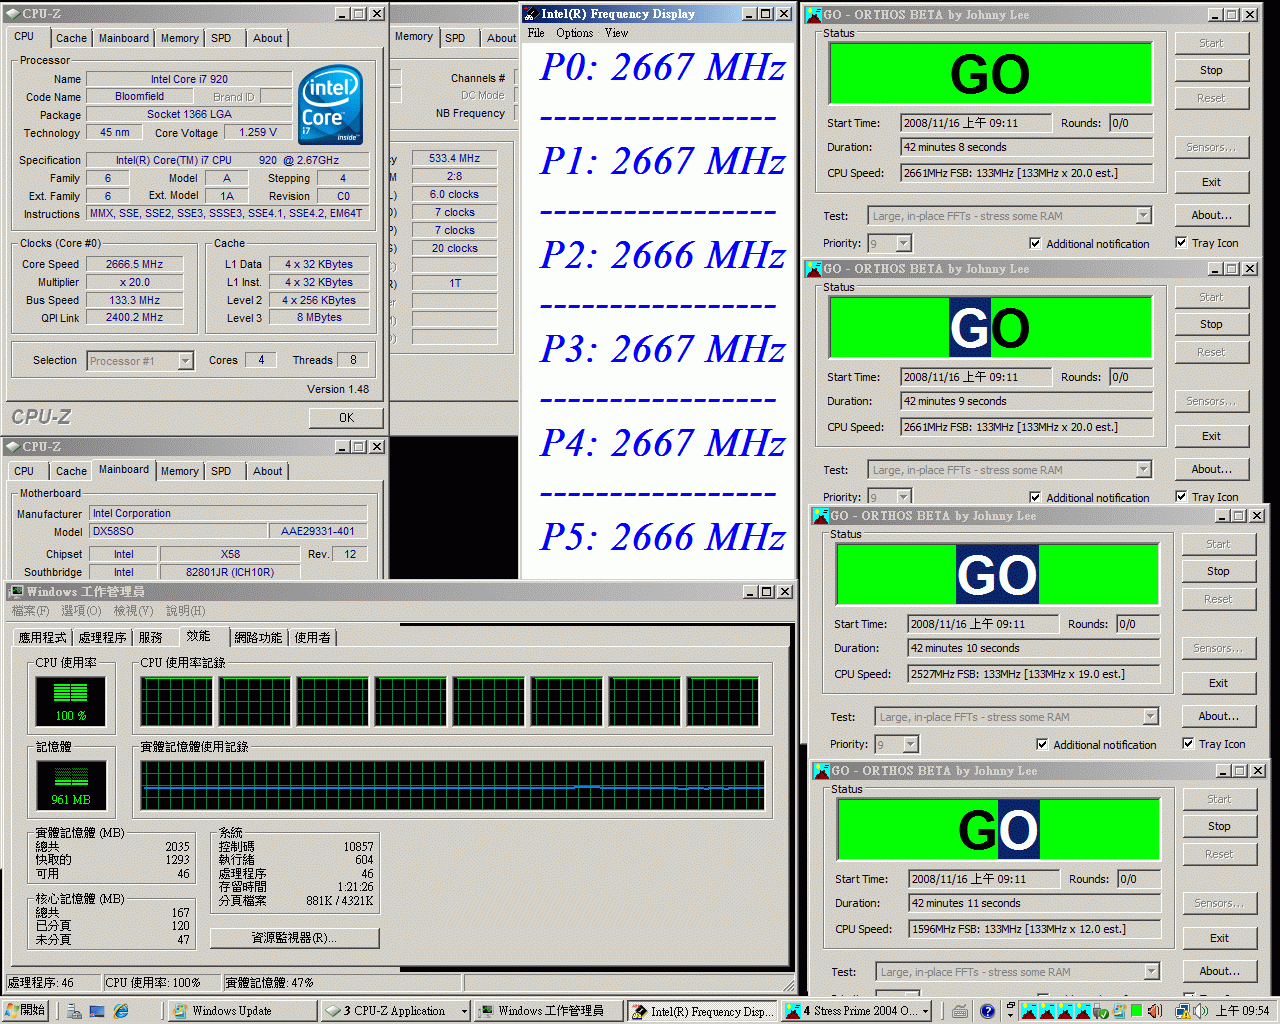Screen dimensions: 1280x1024
Task: Open 檢視(V) menu in Task Manager
Action: [x=133, y=610]
